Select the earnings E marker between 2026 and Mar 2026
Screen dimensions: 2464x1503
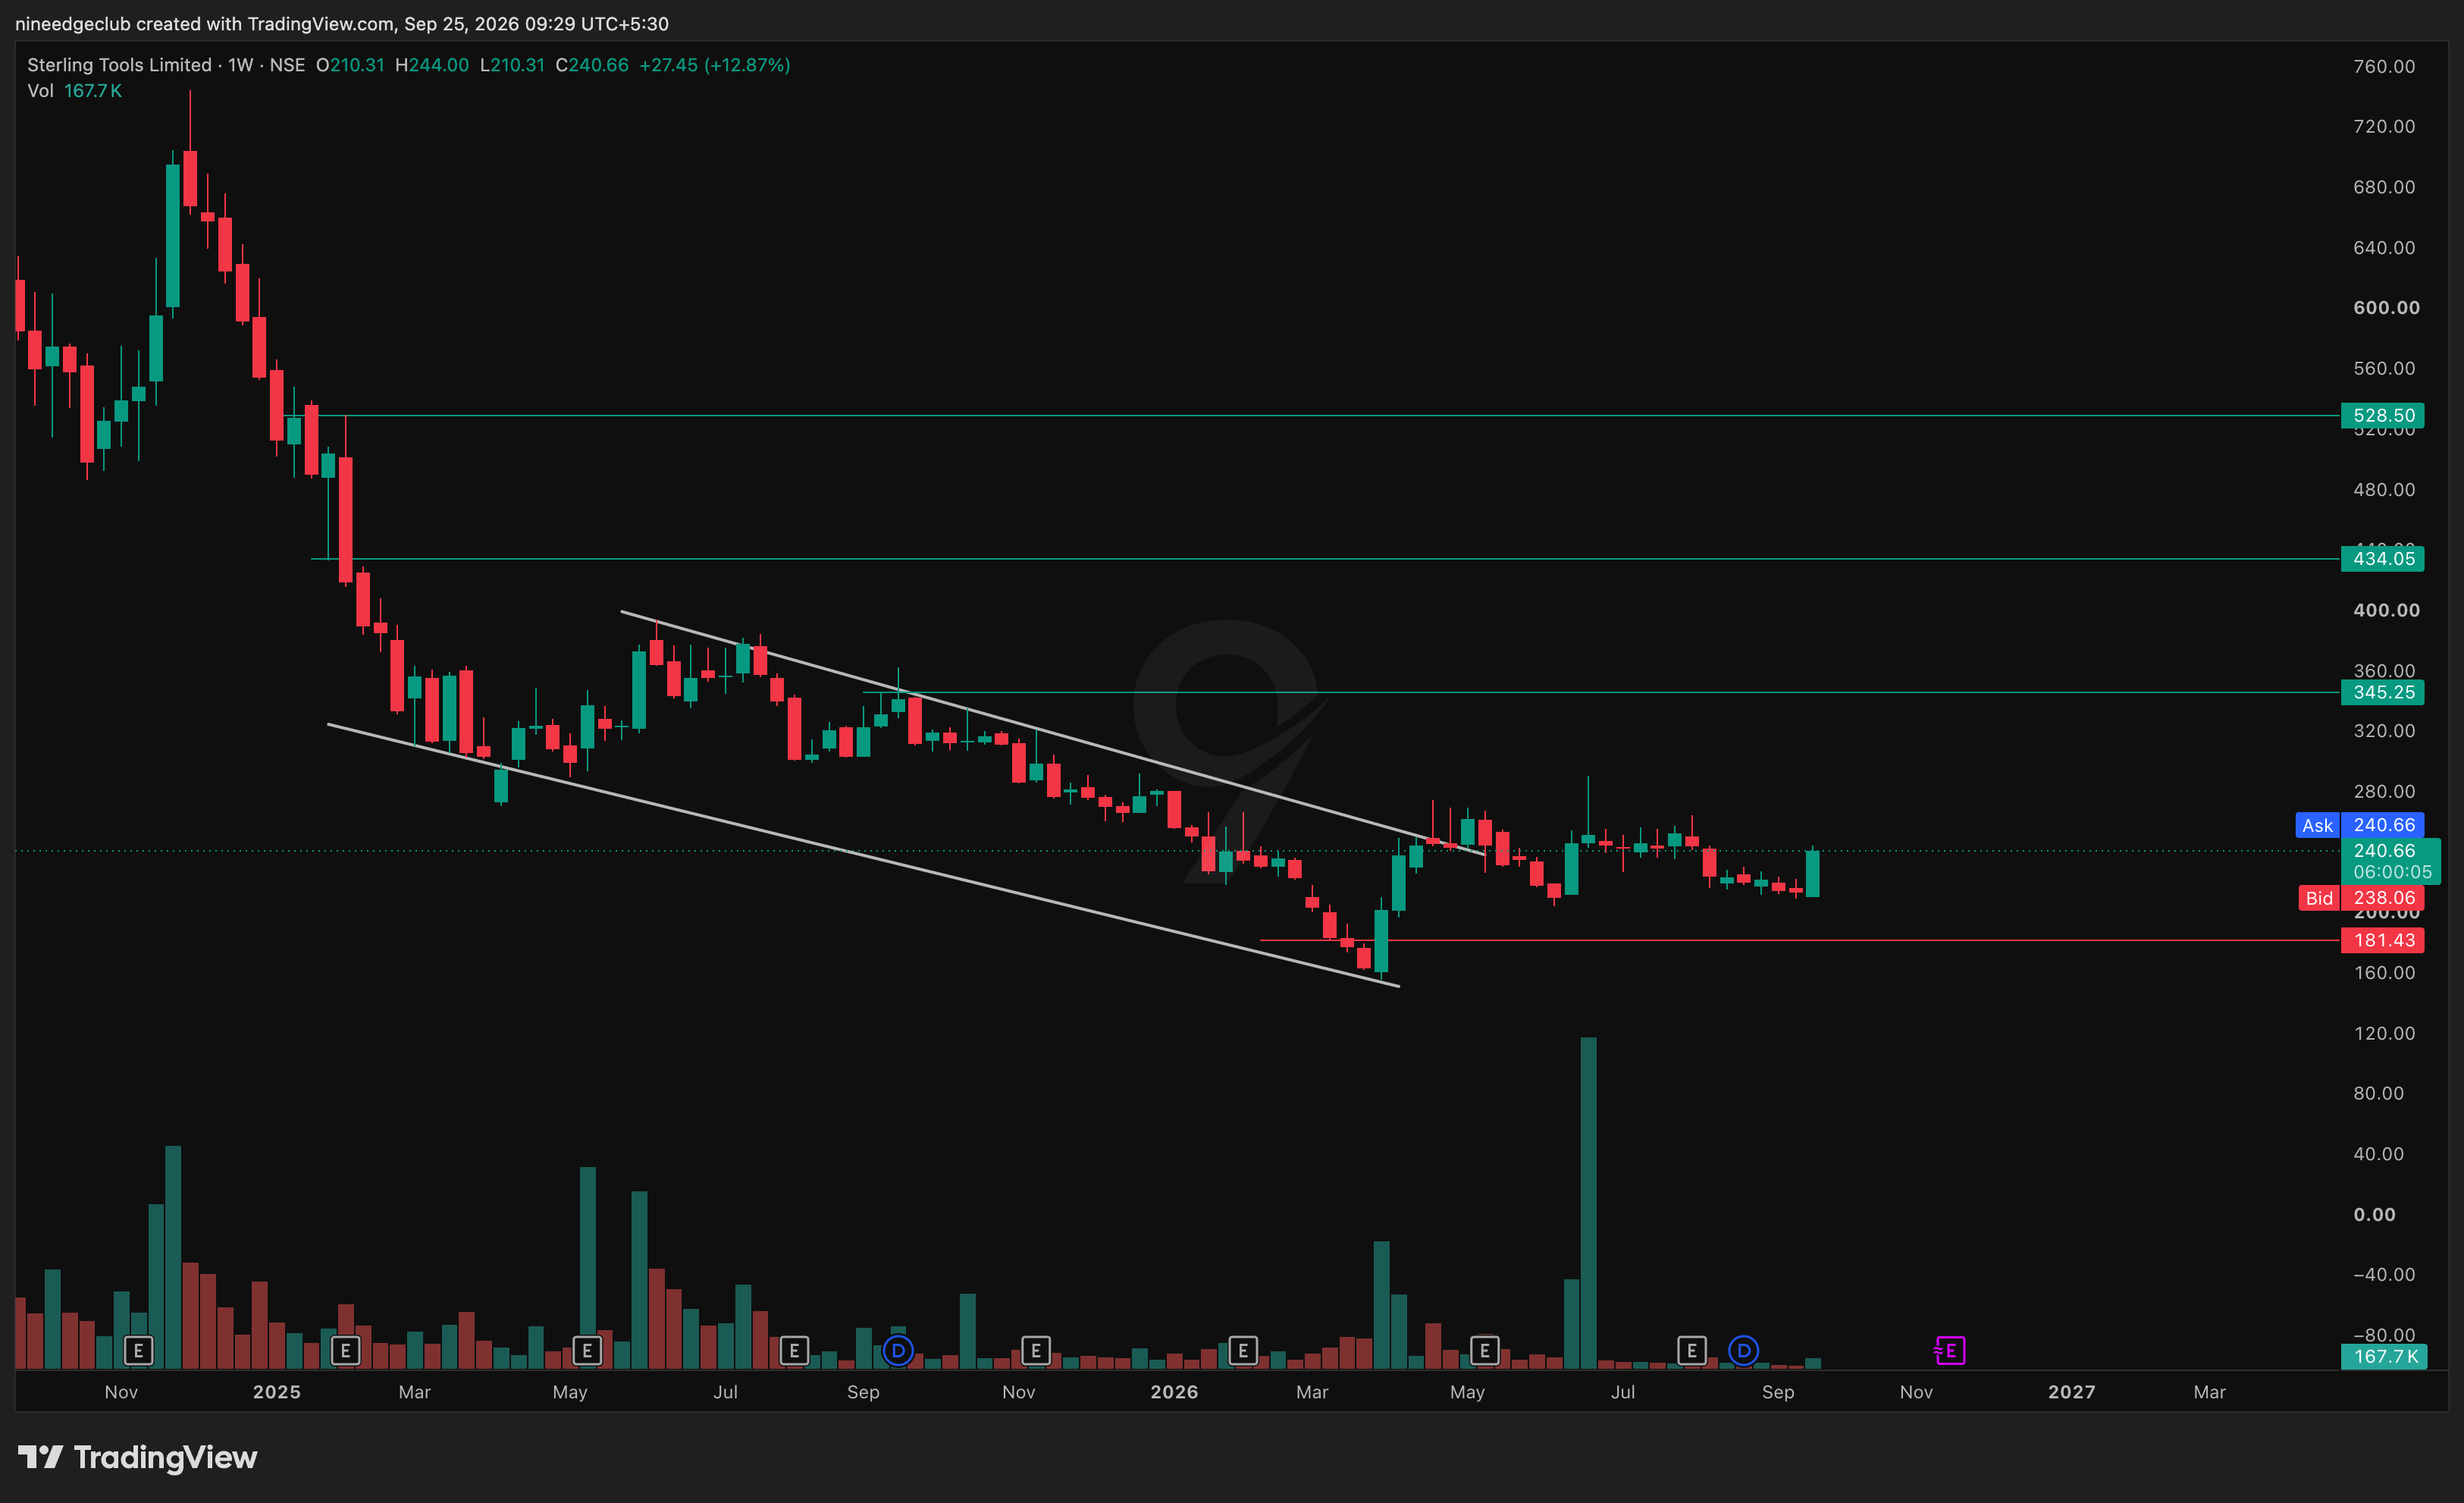point(1243,1351)
